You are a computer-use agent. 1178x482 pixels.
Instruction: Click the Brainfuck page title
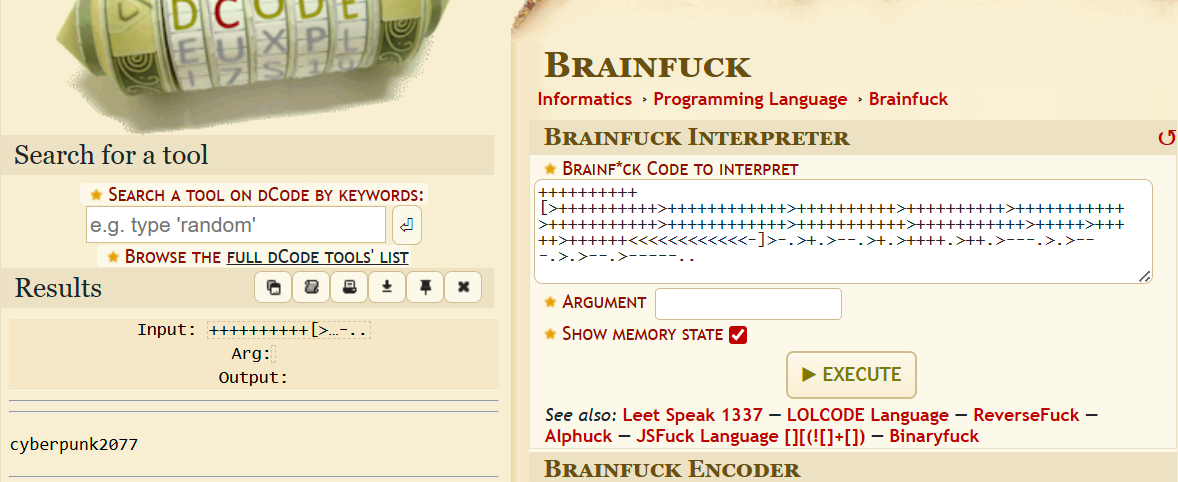[x=648, y=65]
